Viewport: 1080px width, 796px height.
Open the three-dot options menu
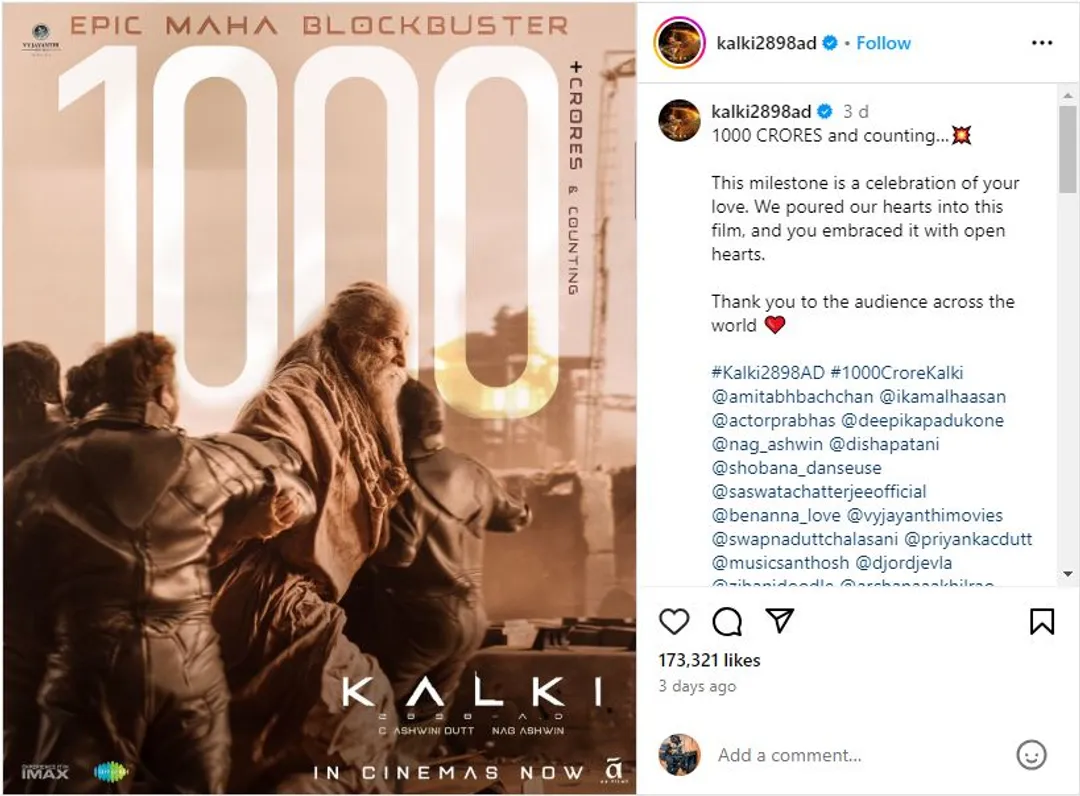tap(1042, 42)
